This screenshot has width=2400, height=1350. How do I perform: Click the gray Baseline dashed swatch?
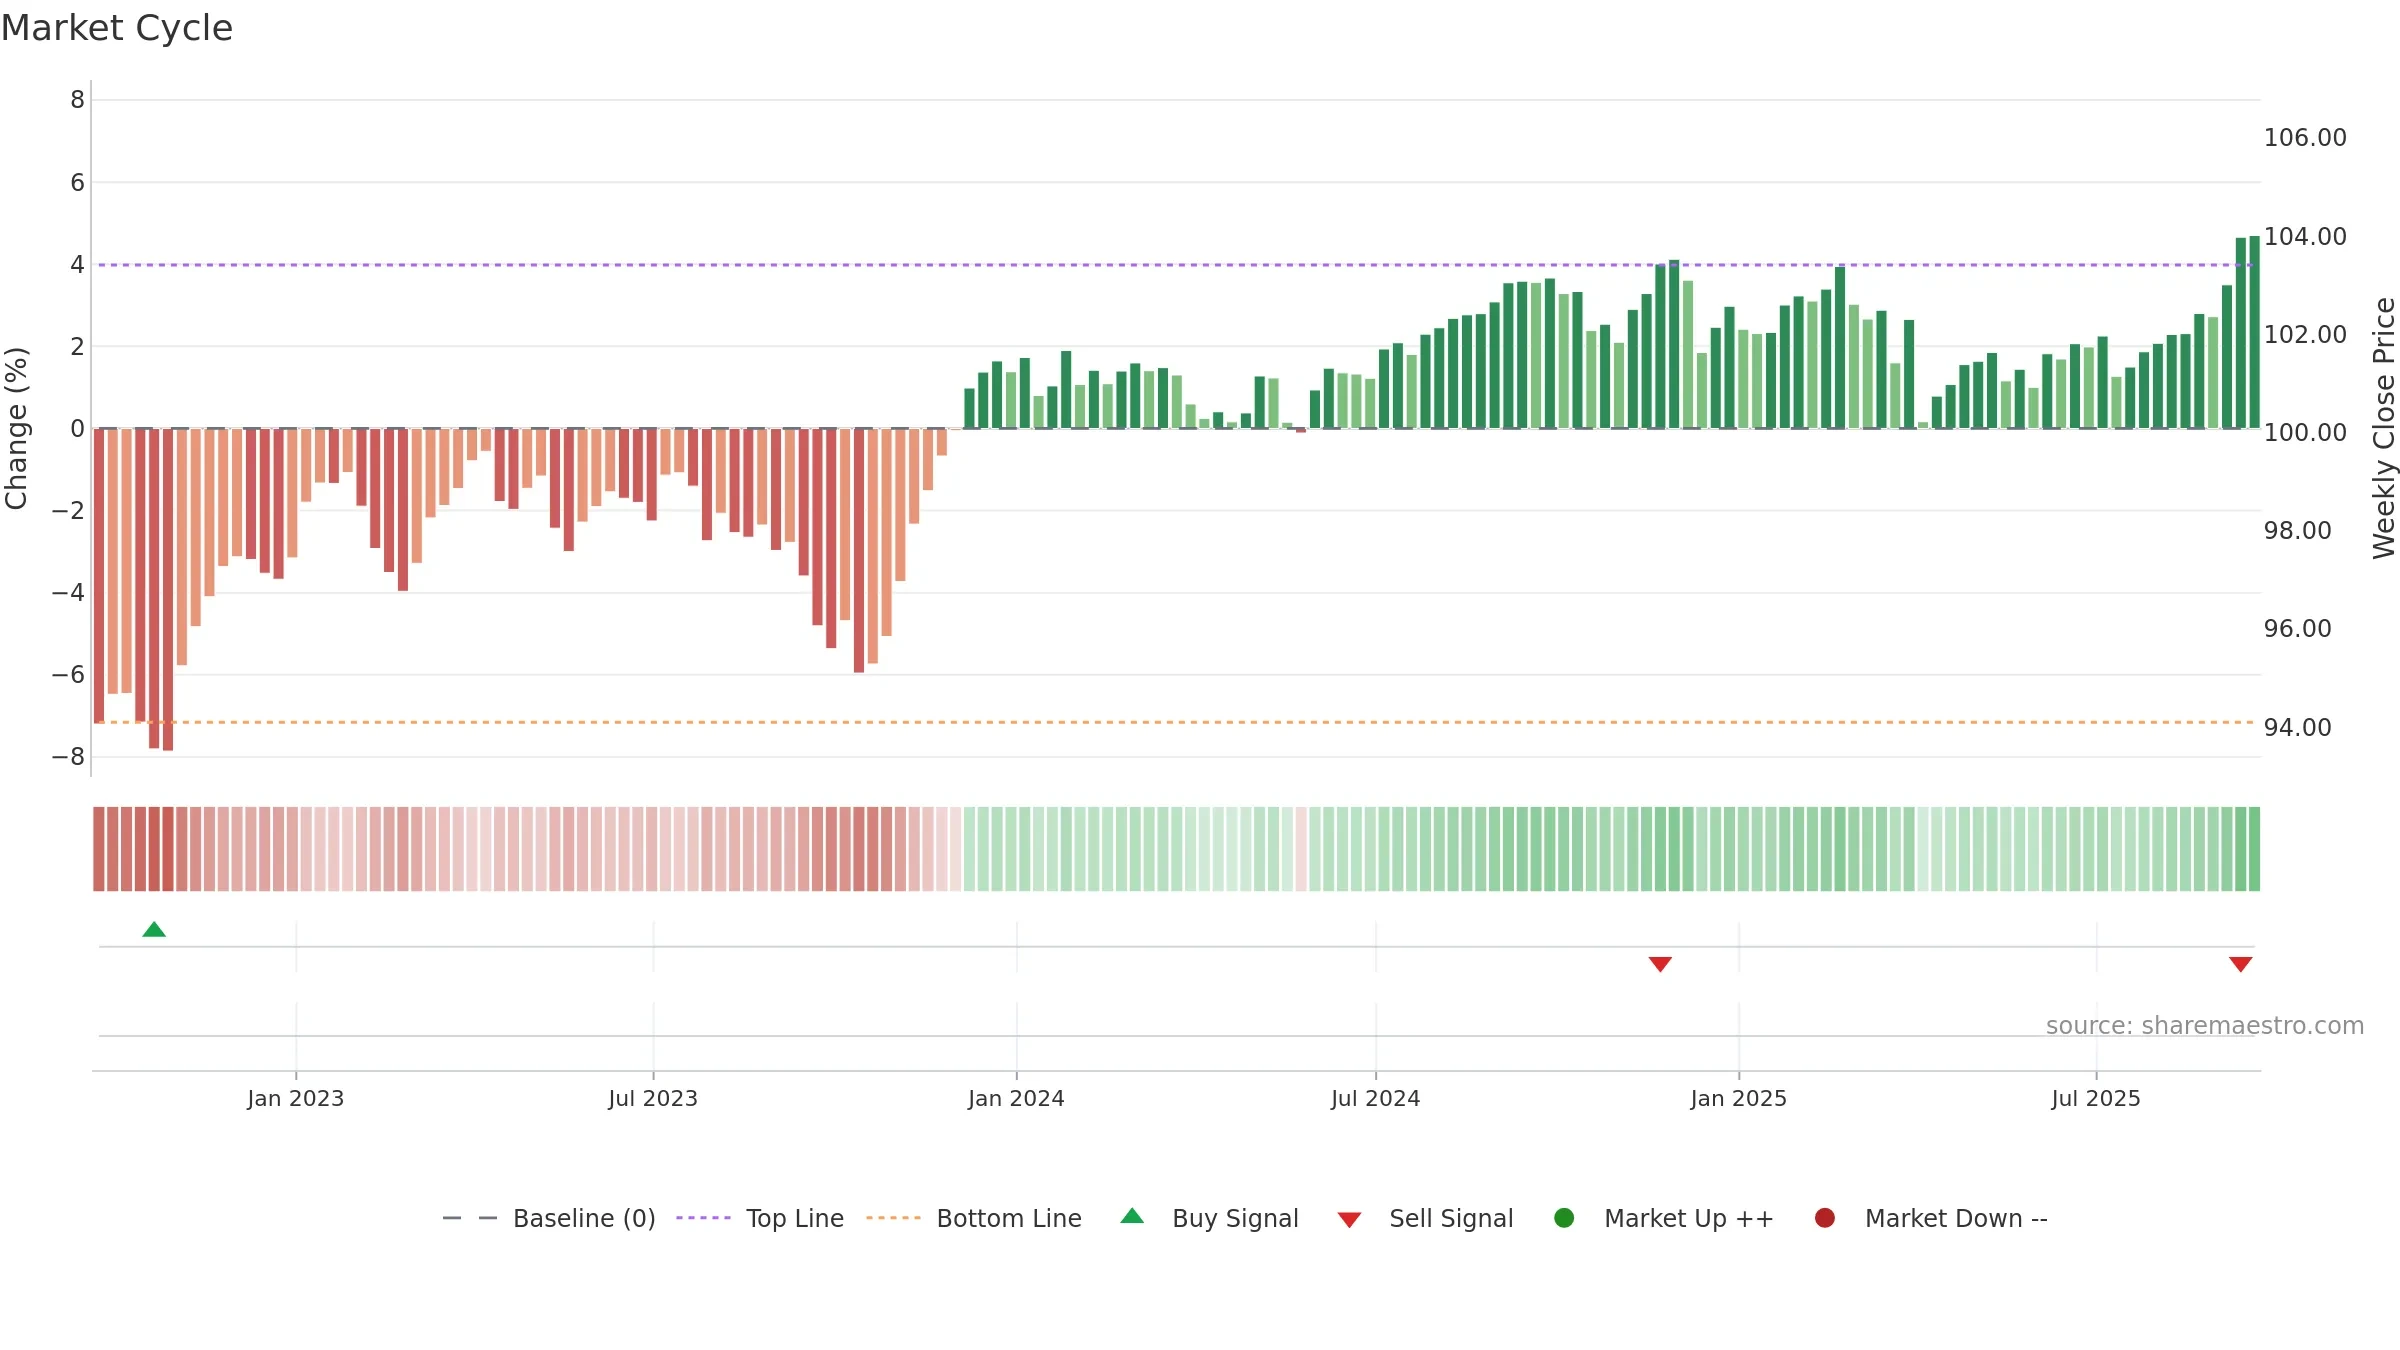(x=470, y=1218)
